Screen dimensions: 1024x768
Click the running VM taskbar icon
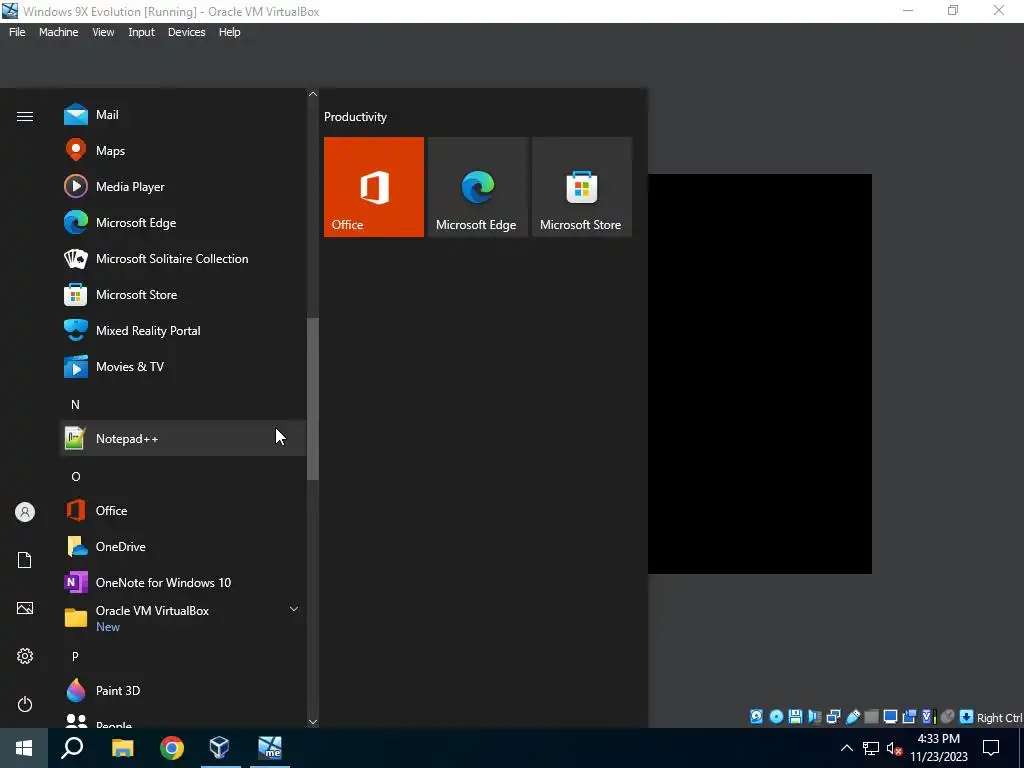click(270, 748)
